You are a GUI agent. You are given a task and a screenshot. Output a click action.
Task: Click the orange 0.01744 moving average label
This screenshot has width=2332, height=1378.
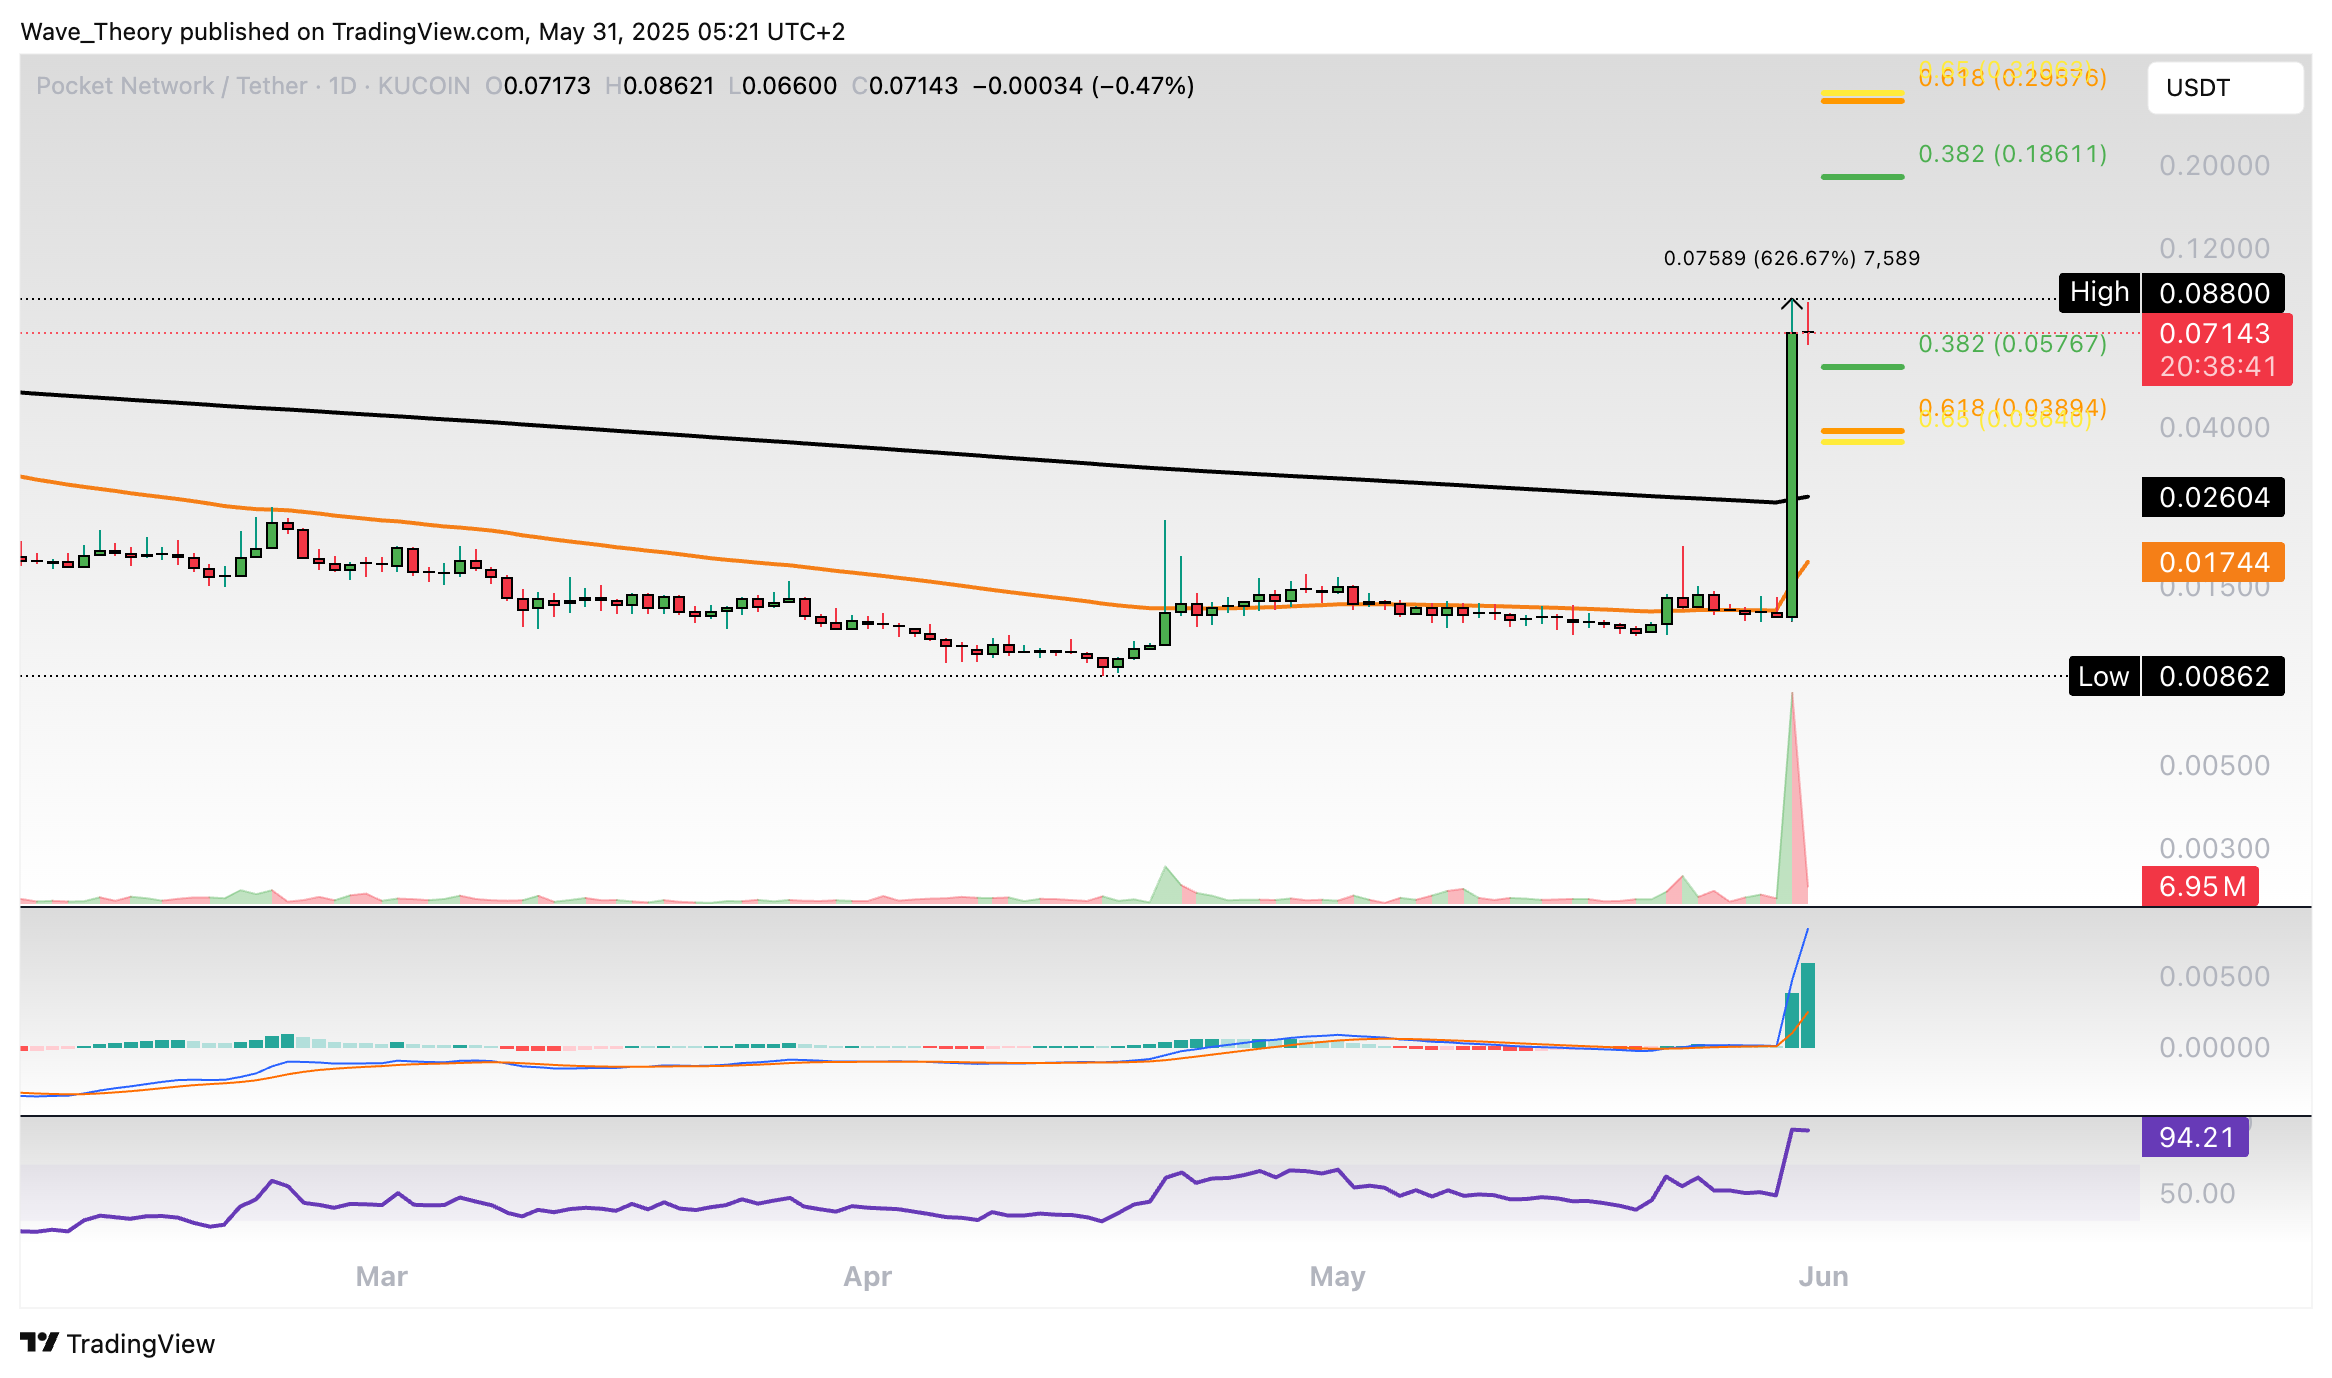tap(2212, 562)
